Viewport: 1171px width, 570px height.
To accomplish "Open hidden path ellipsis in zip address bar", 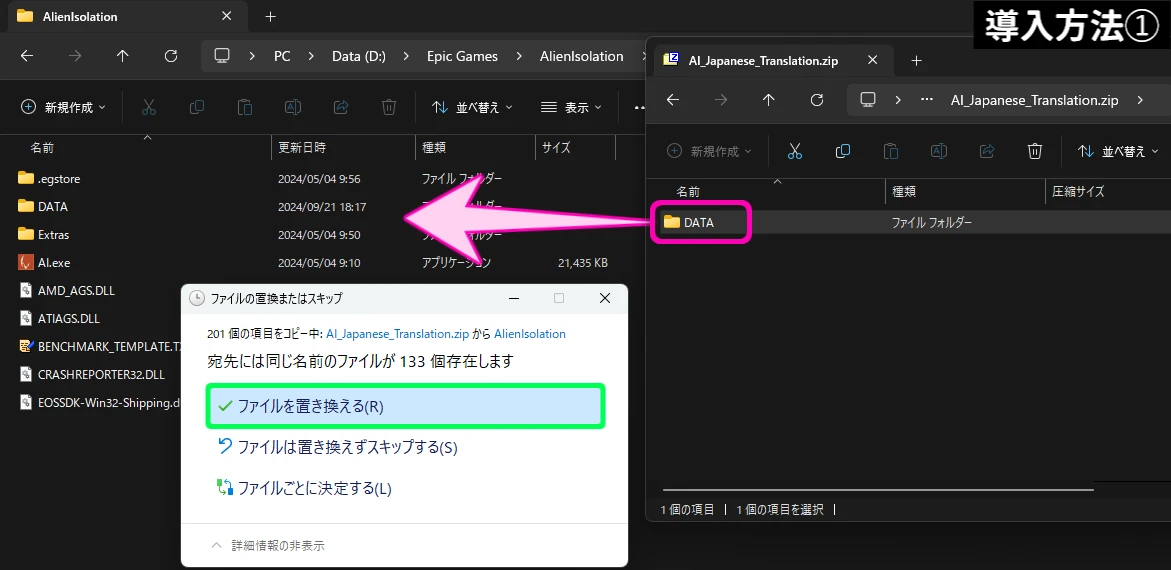I will tap(928, 99).
